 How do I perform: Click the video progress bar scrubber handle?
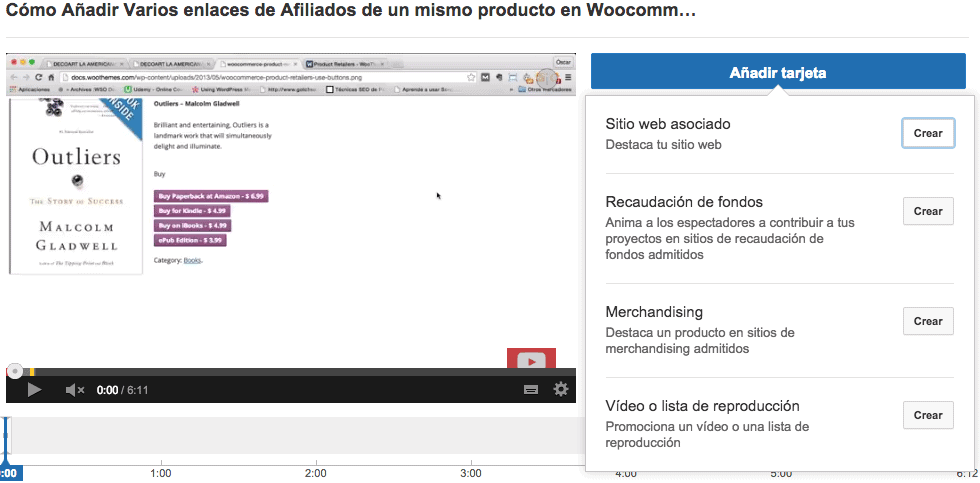[x=15, y=371]
